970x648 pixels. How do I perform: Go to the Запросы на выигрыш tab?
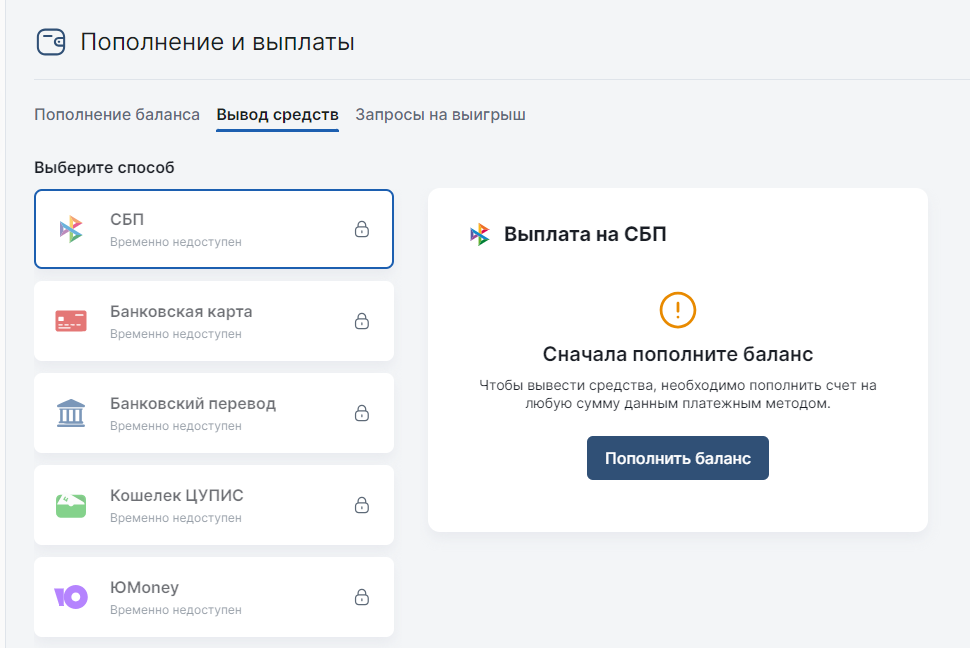pyautogui.click(x=440, y=114)
